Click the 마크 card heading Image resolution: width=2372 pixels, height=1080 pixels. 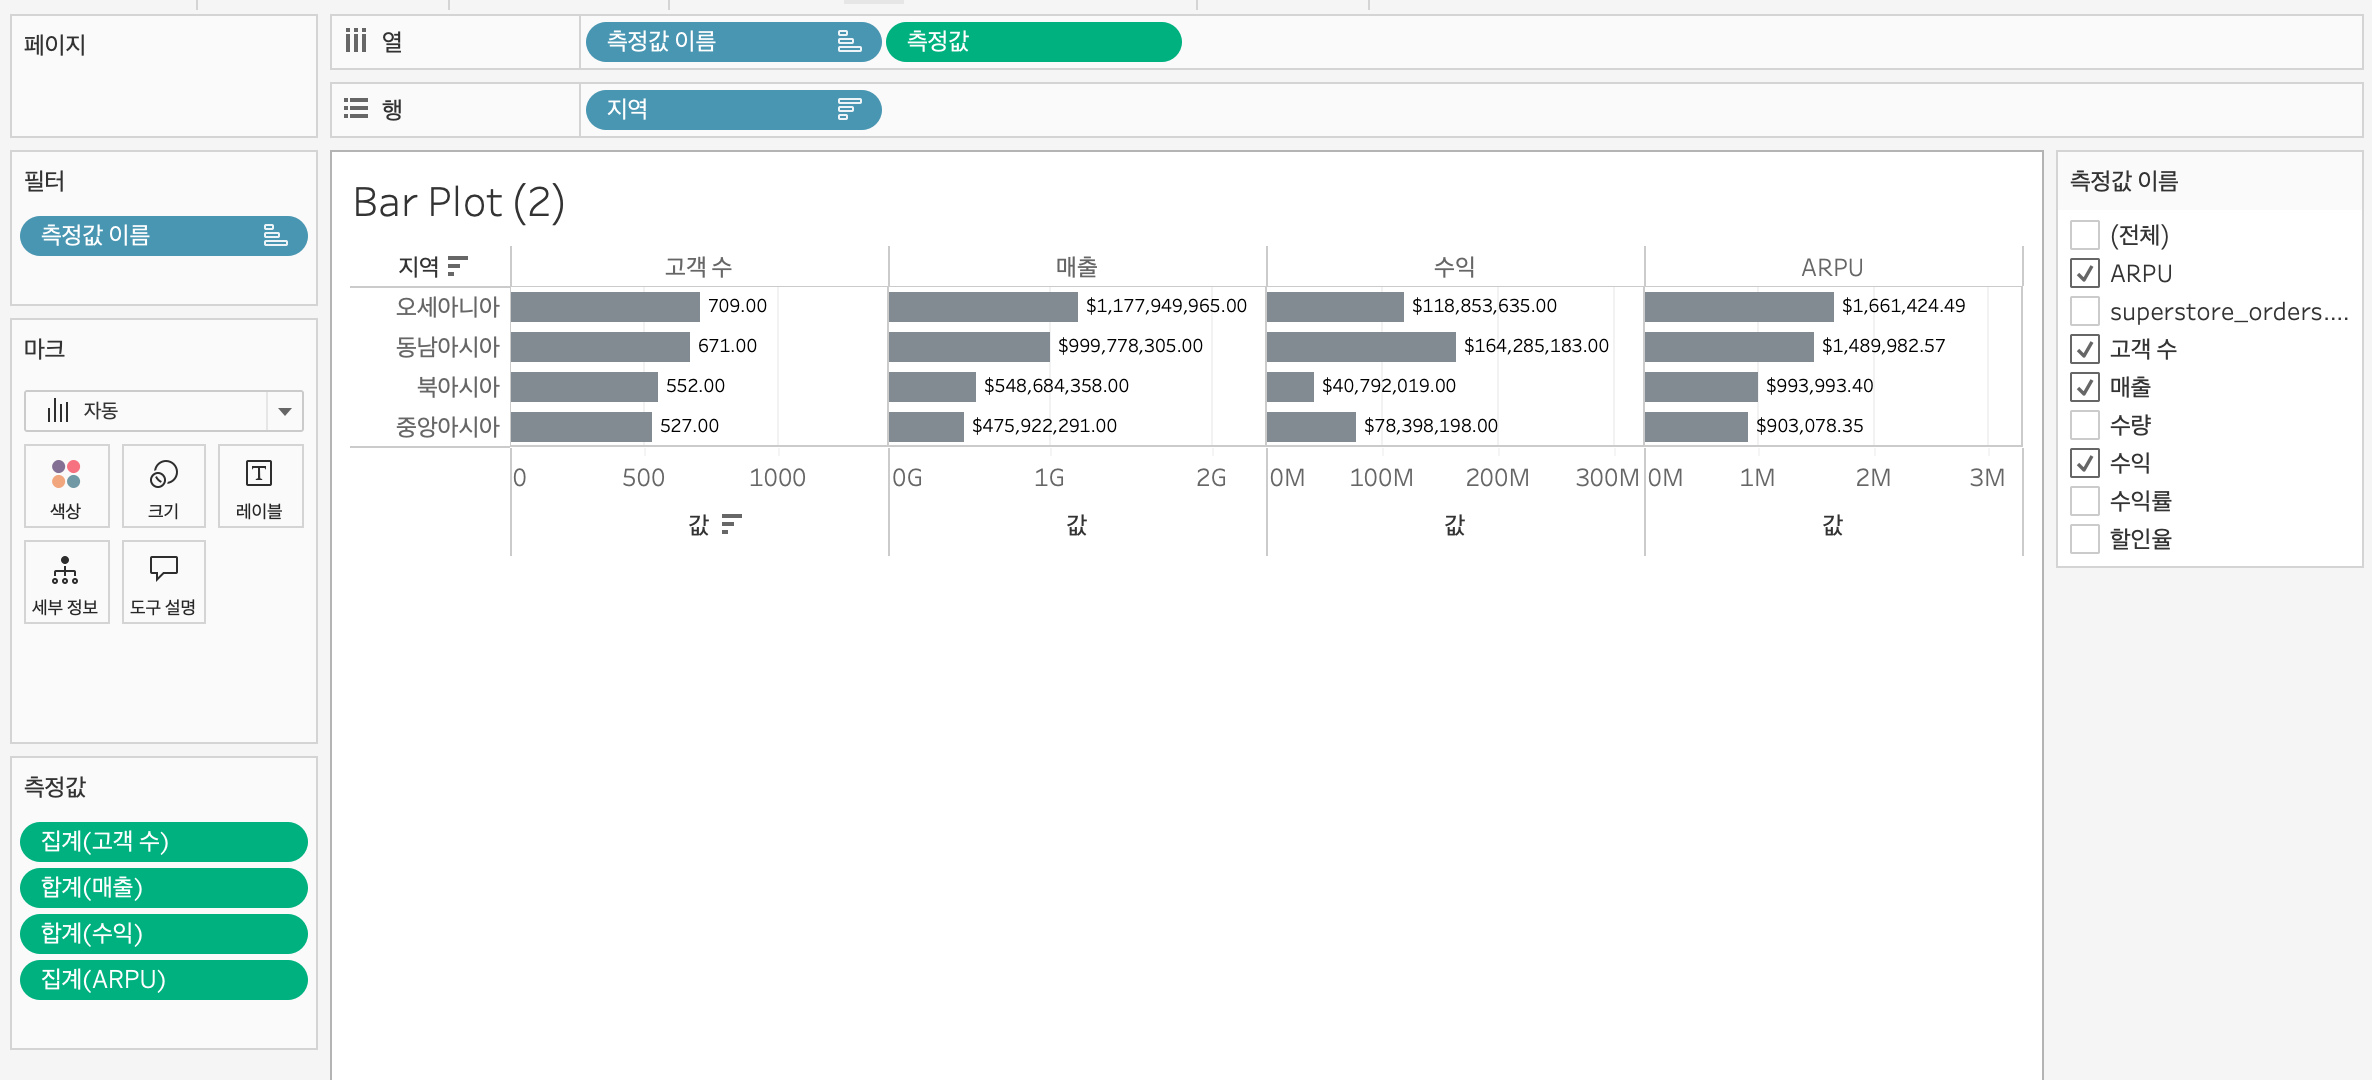coord(45,349)
